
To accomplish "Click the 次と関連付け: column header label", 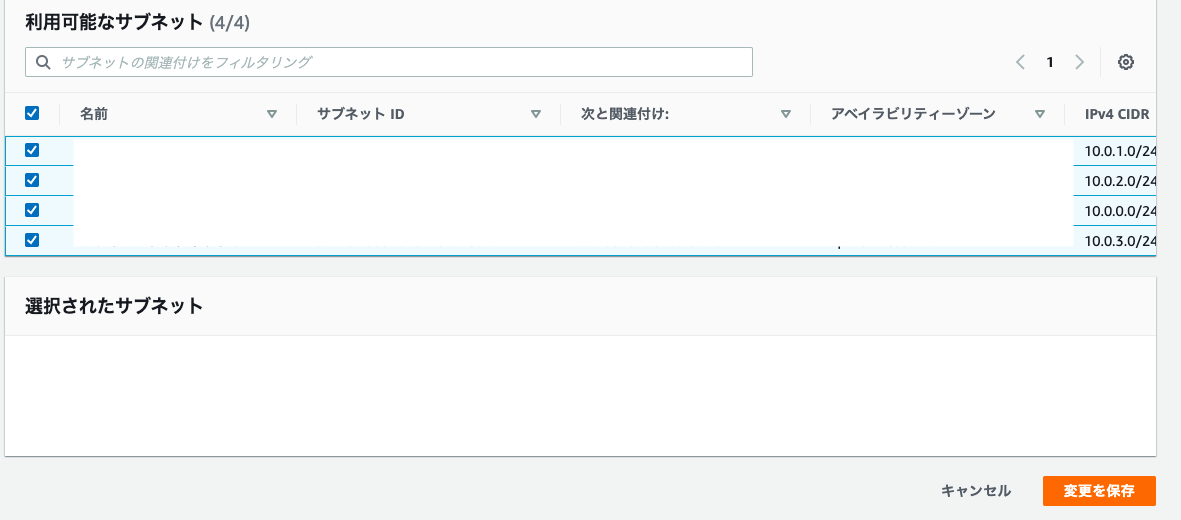I will 625,115.
